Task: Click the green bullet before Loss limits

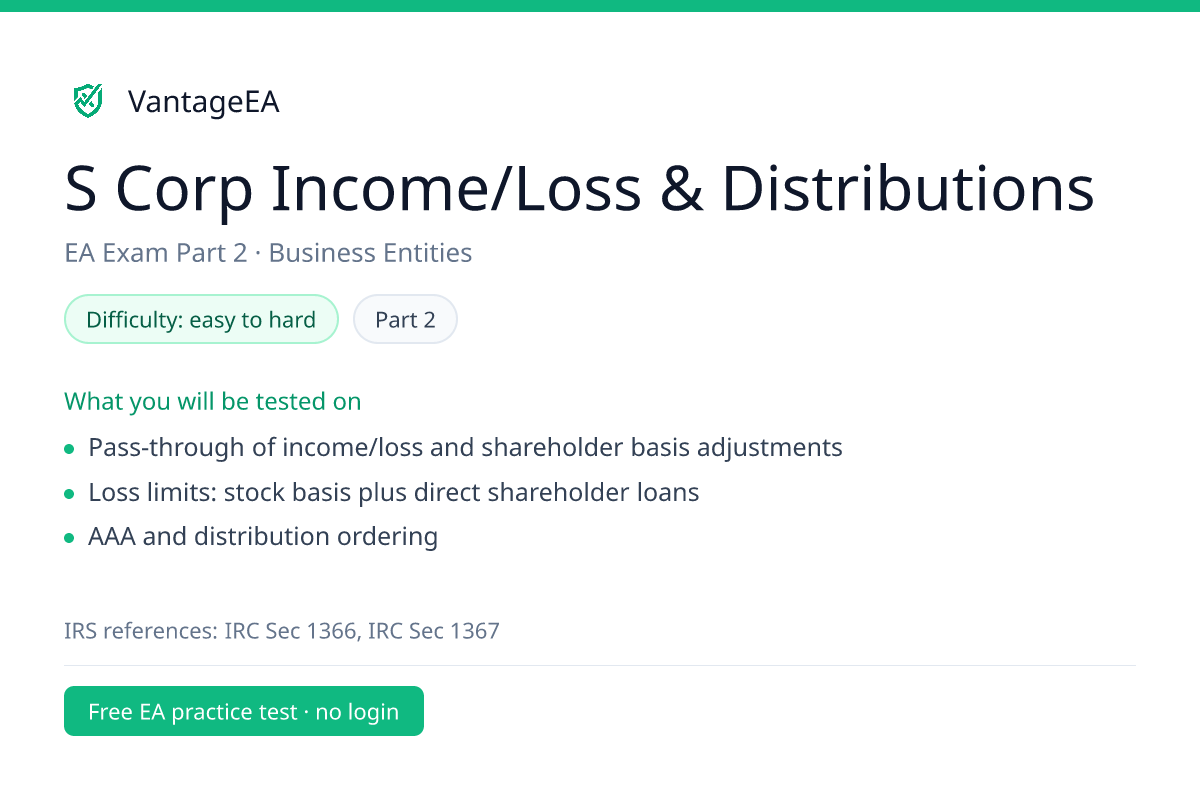Action: (x=69, y=494)
